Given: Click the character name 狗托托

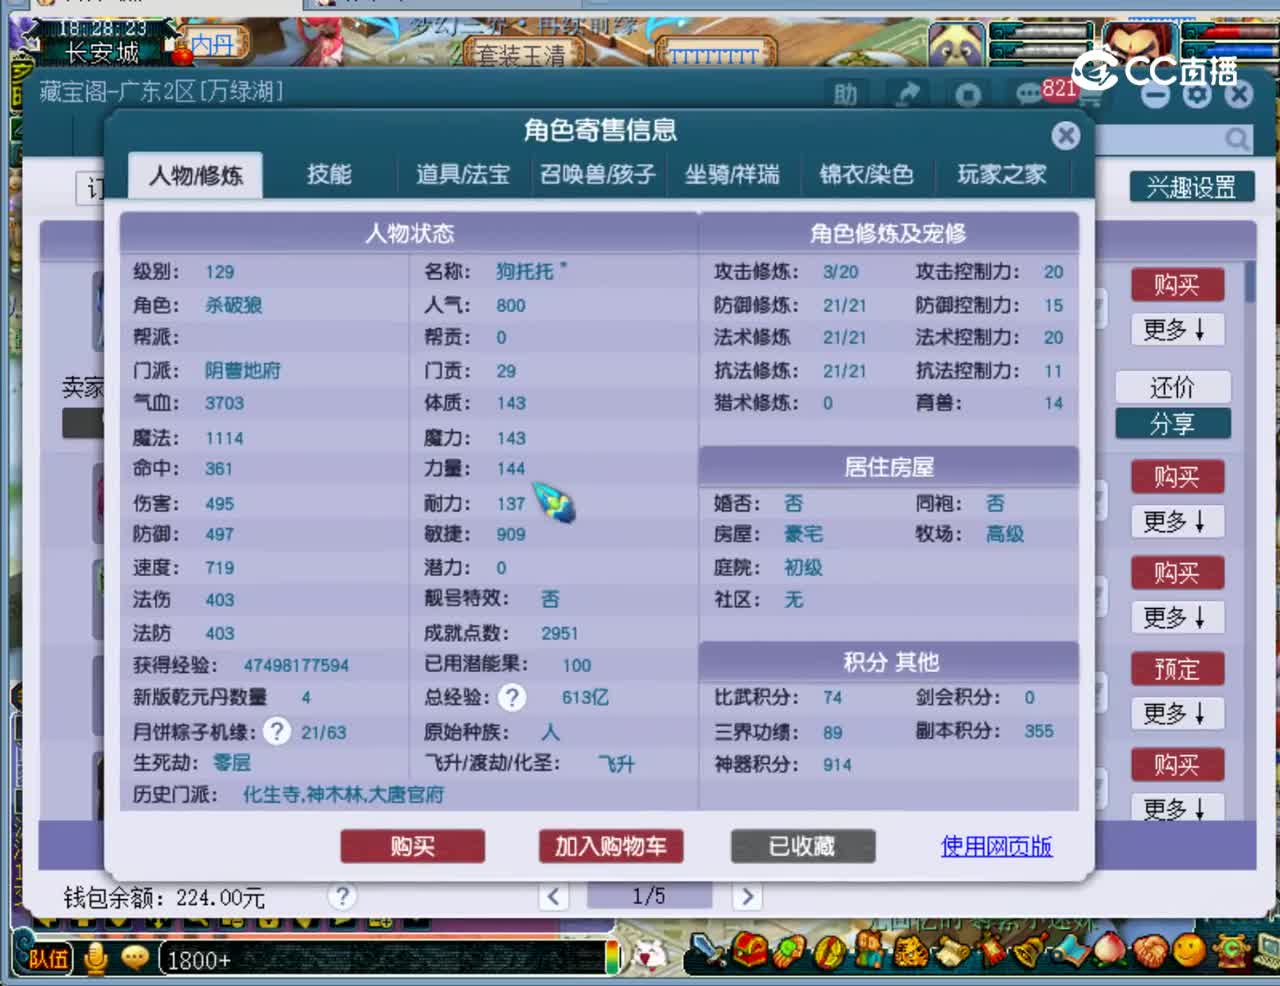Looking at the screenshot, I should tap(525, 271).
